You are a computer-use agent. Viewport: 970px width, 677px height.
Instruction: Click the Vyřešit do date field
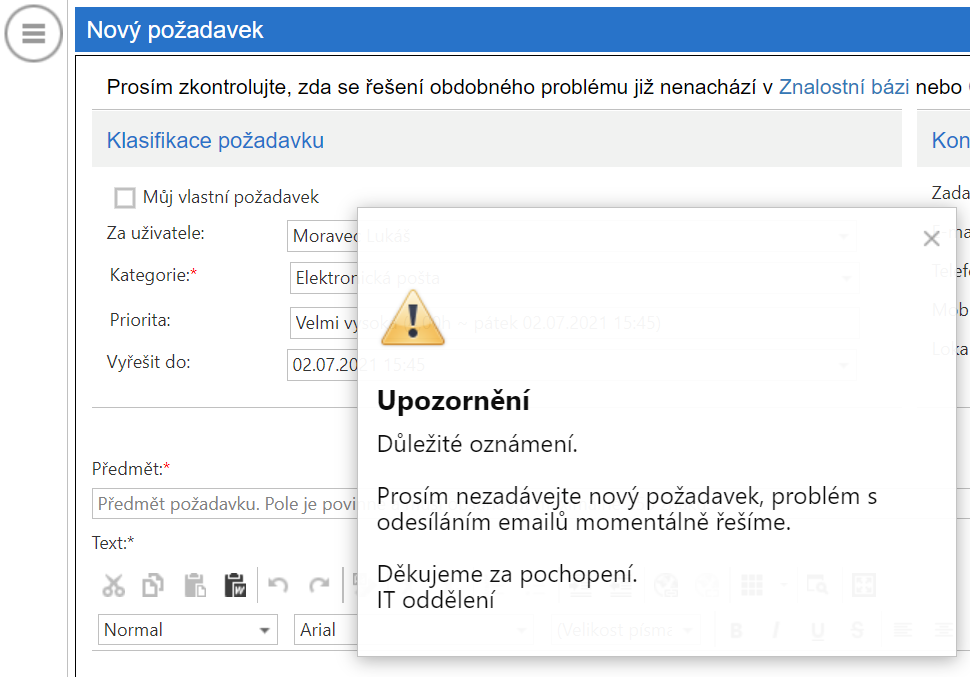click(x=322, y=365)
